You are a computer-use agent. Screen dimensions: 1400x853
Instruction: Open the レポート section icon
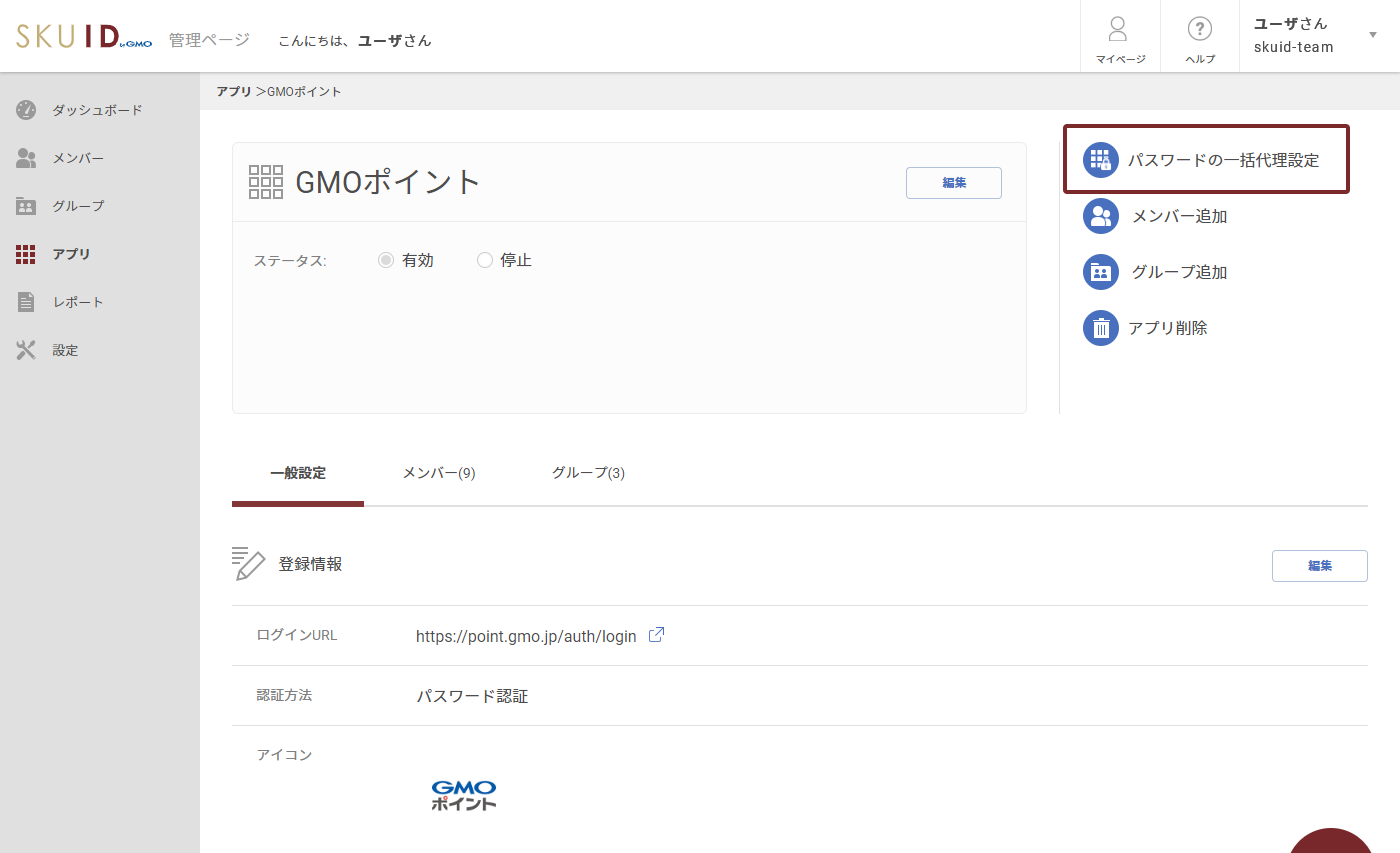point(27,301)
